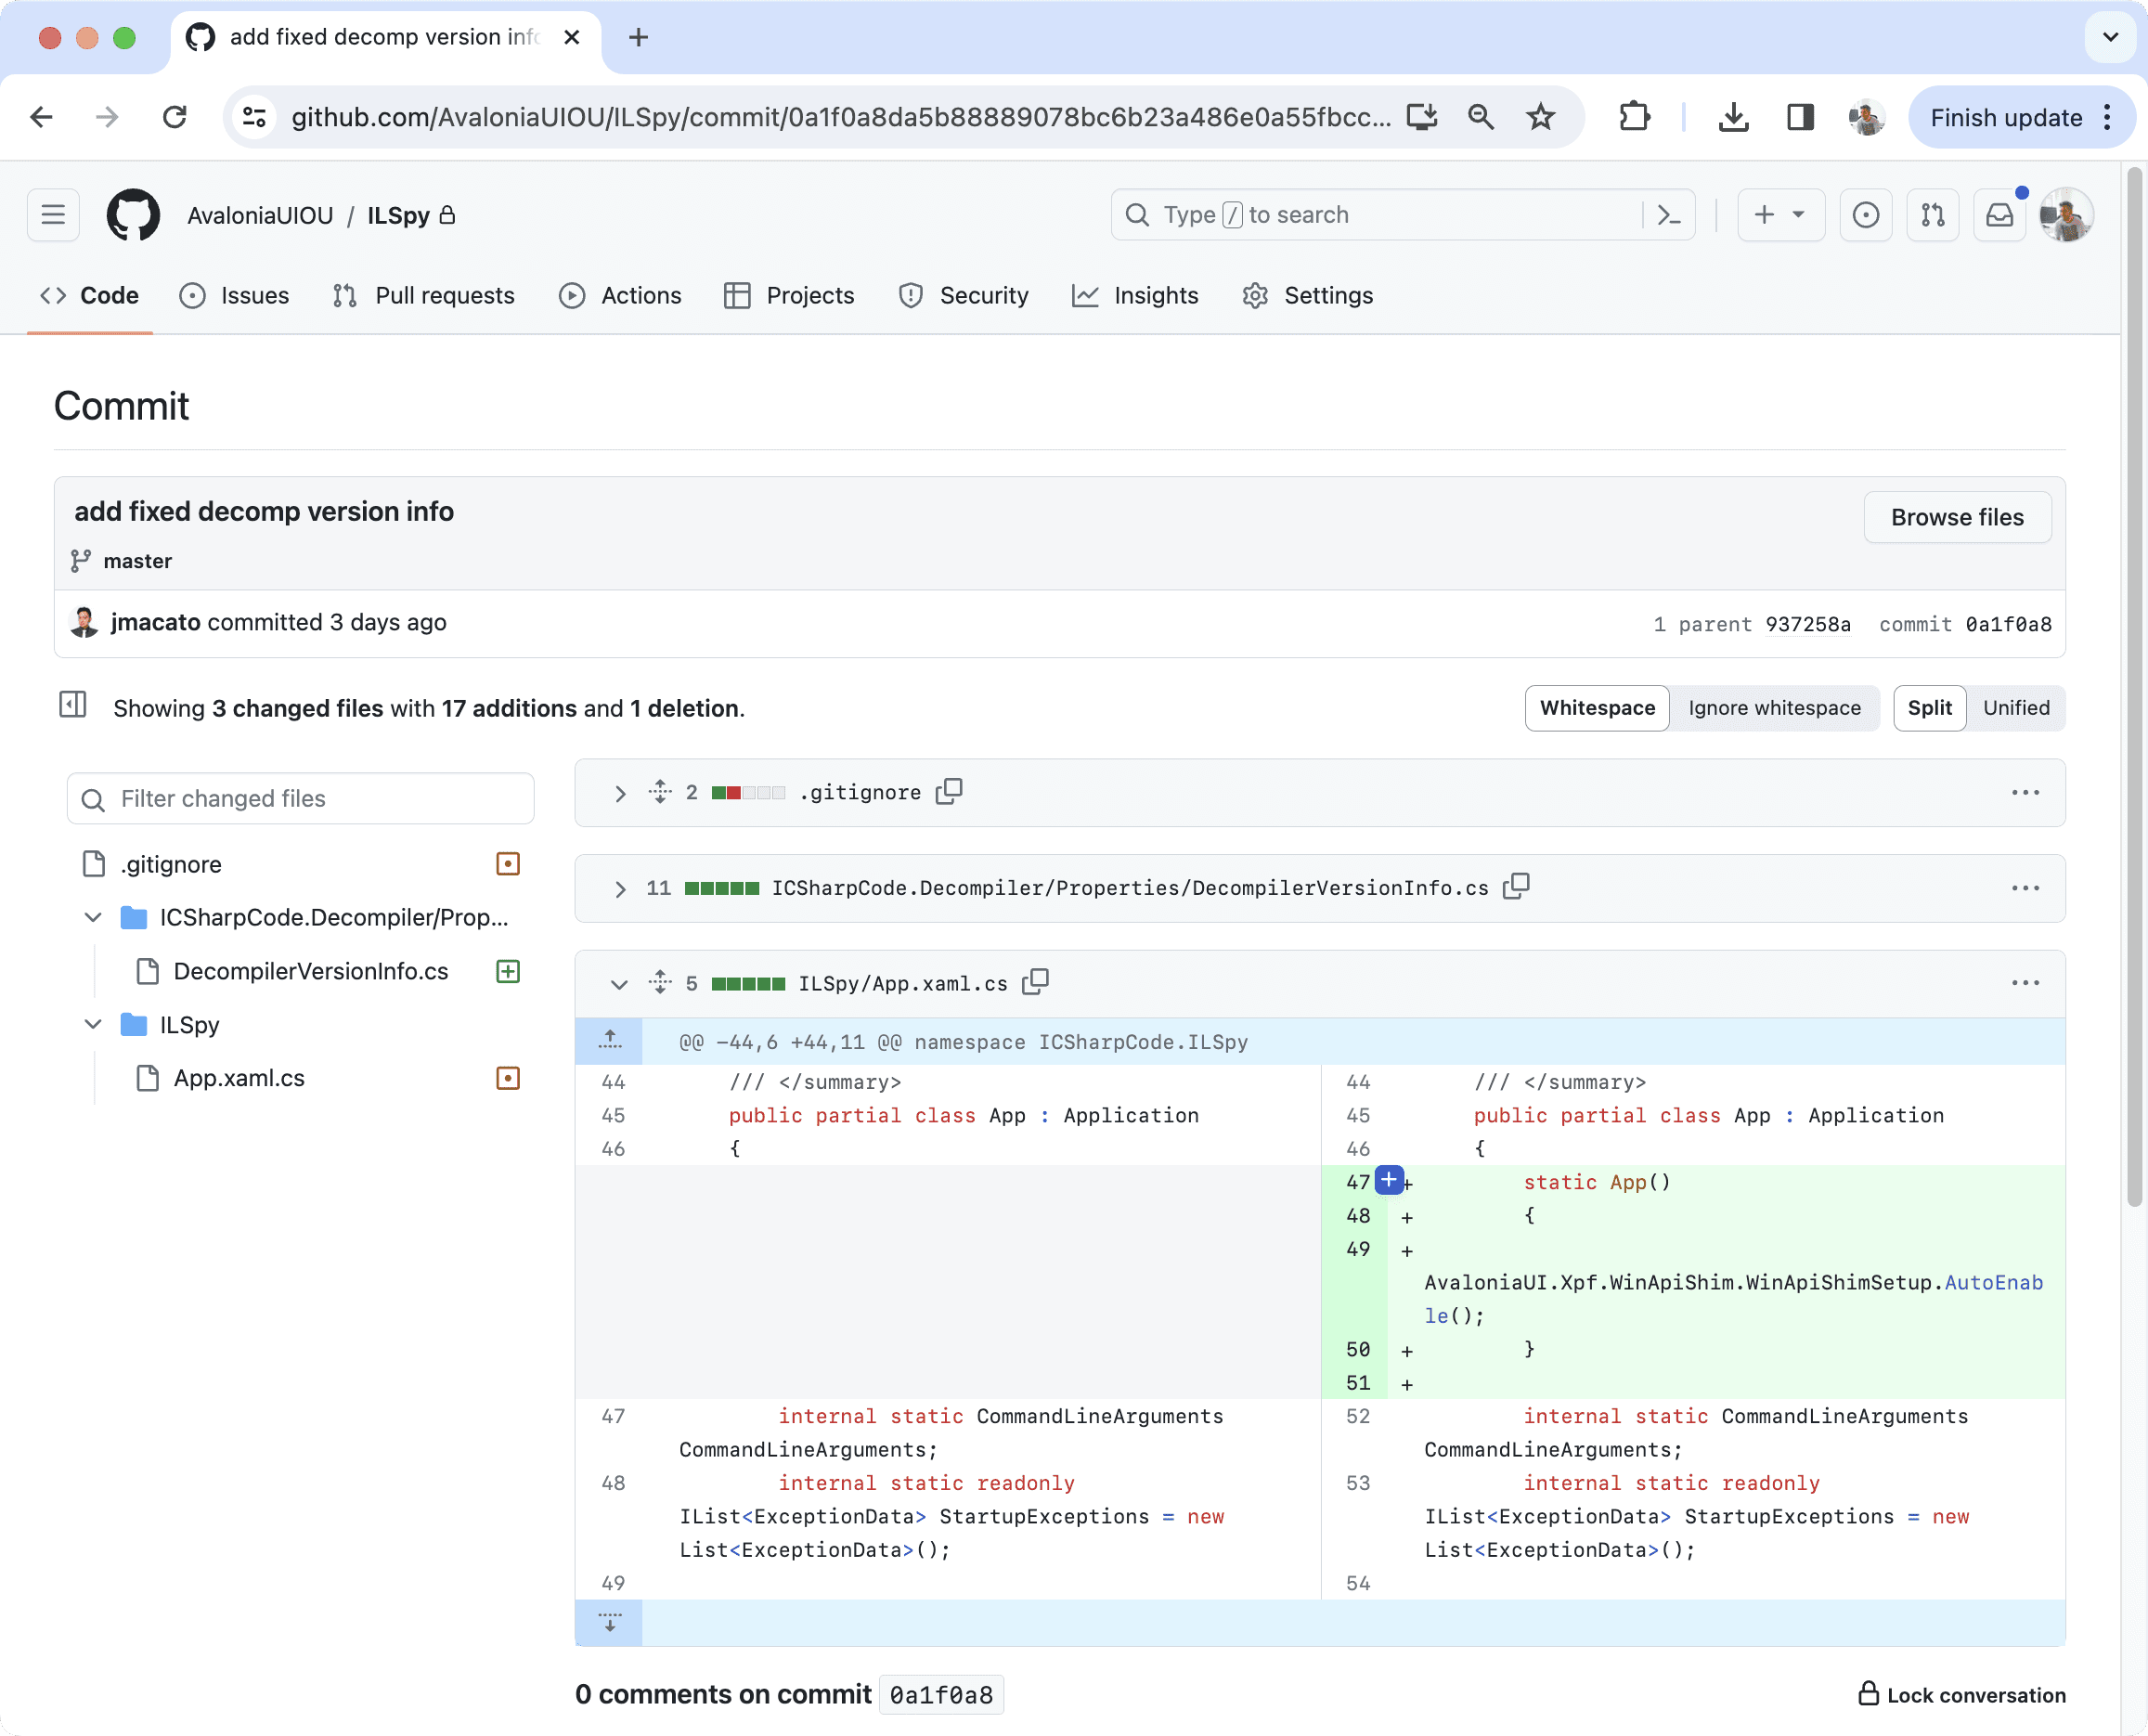Click the Browse files button

[x=1957, y=517]
